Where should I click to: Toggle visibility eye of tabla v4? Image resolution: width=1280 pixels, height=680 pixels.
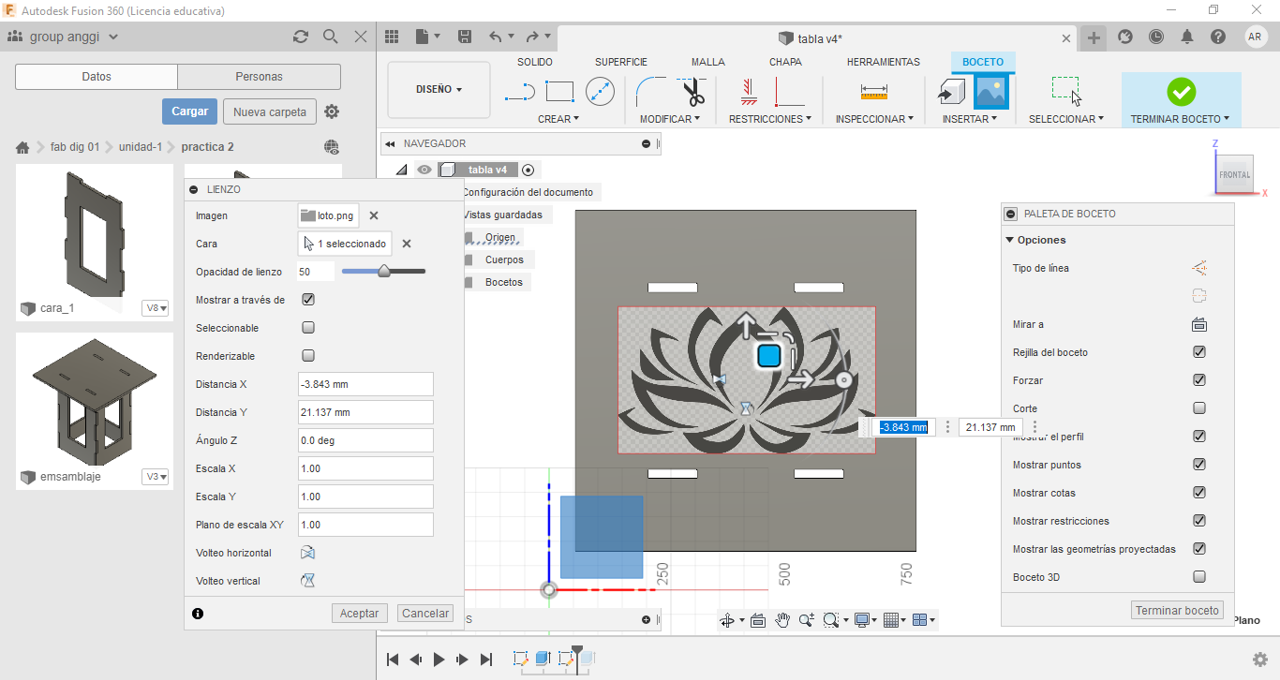424,170
